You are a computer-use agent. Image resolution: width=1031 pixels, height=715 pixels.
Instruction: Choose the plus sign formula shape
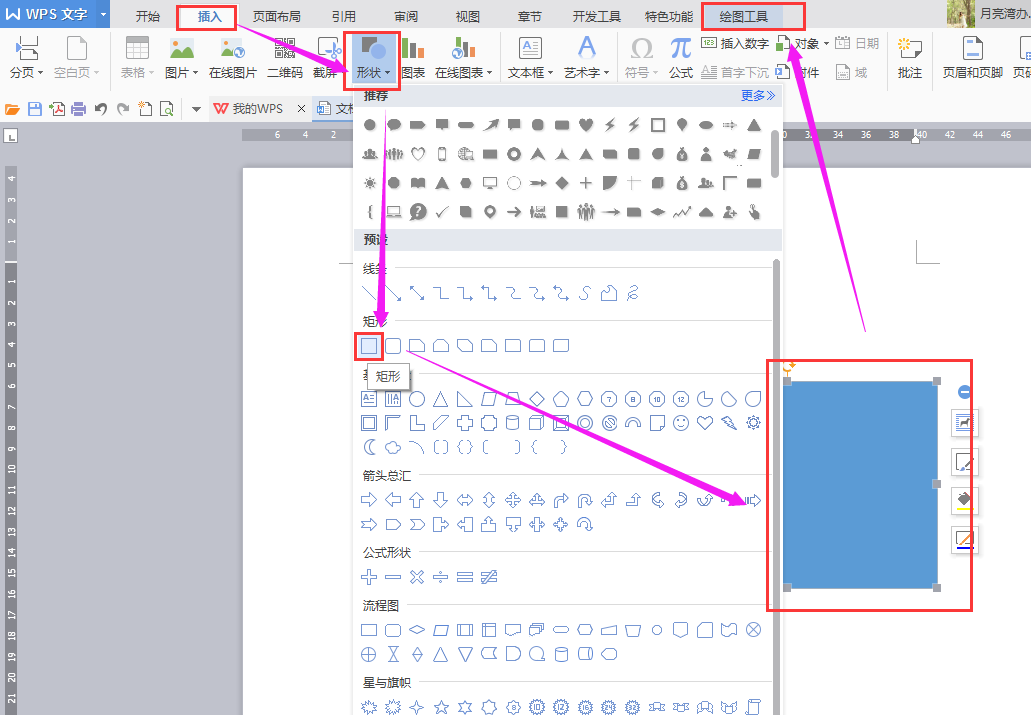click(x=369, y=577)
